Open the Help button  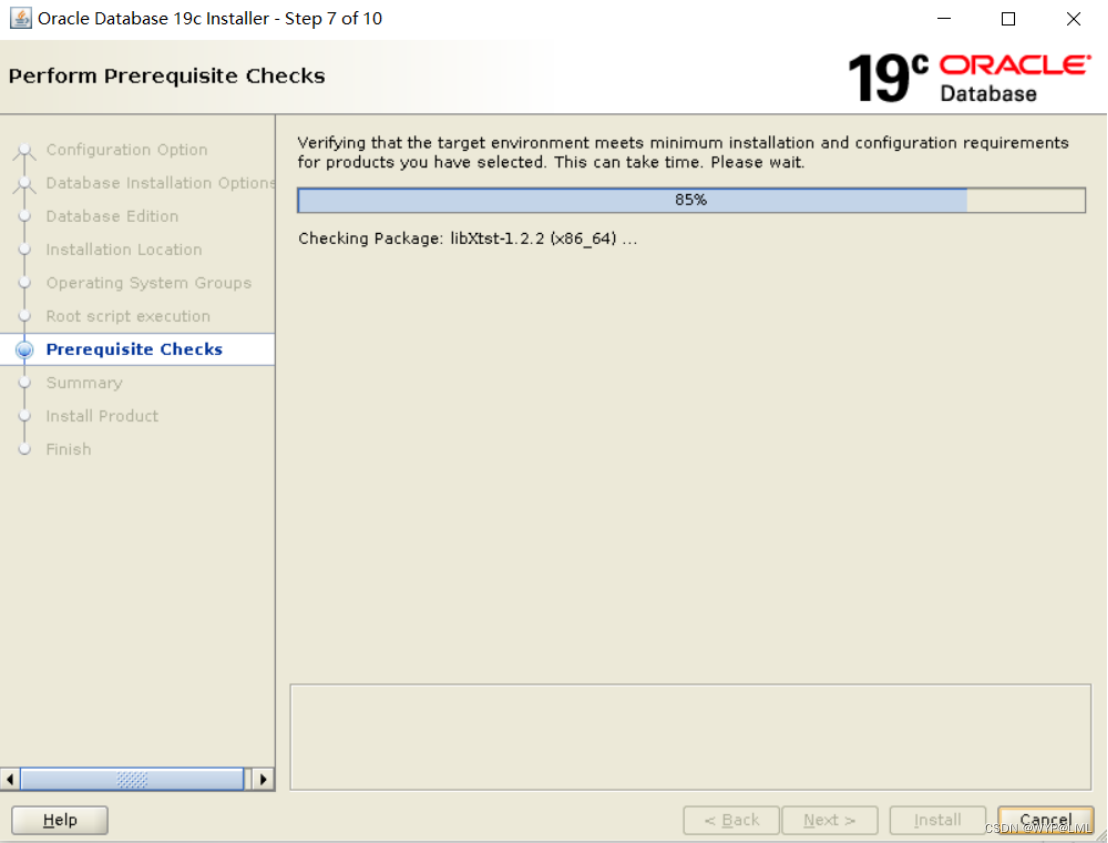(x=60, y=820)
